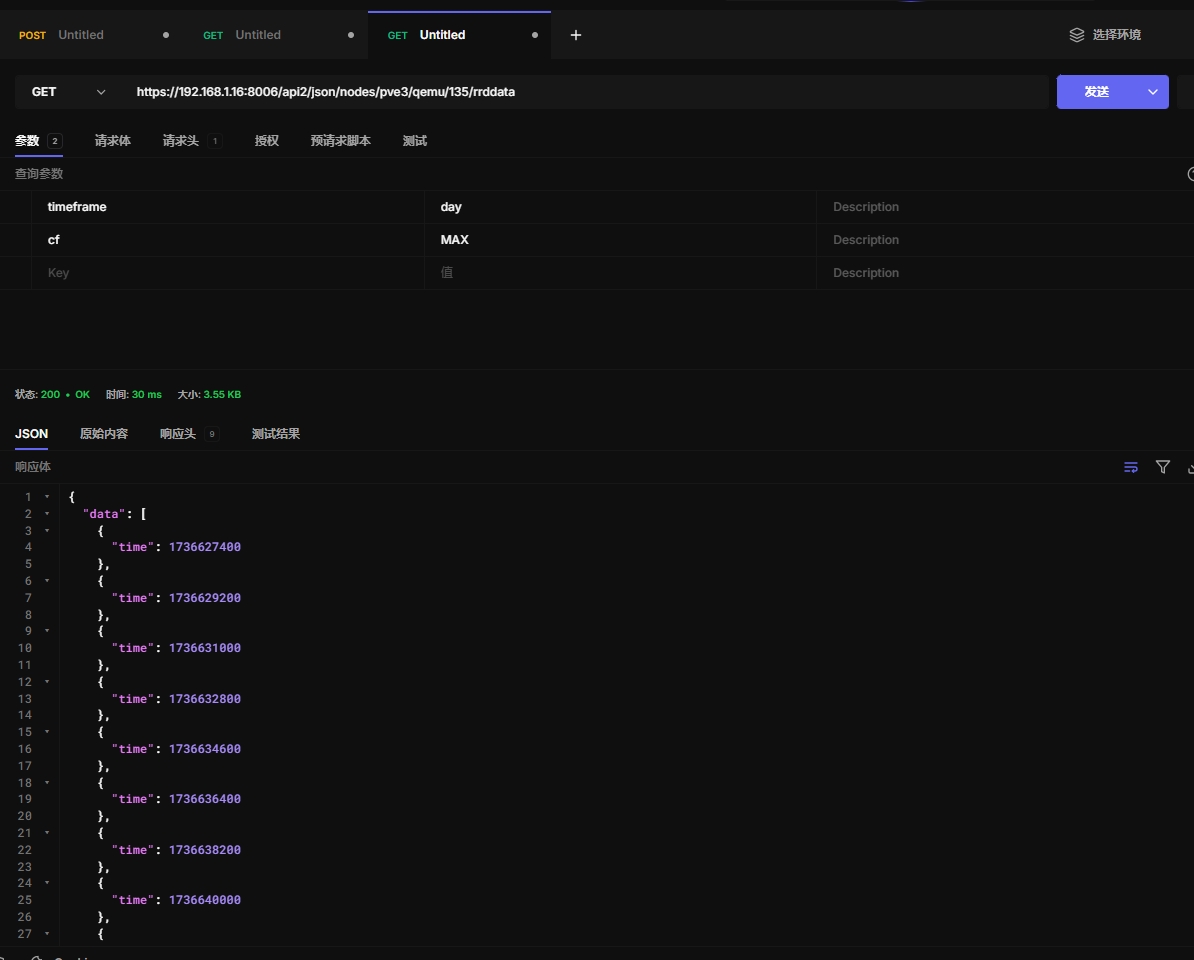1194x960 pixels.
Task: Switch to the POST Untitled tab
Action: pos(80,35)
